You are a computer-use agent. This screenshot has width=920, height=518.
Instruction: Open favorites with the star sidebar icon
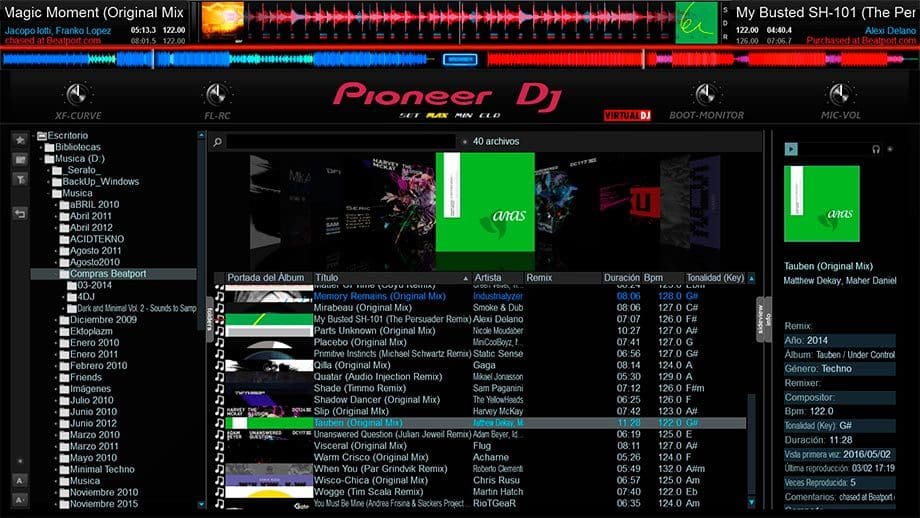(20, 140)
